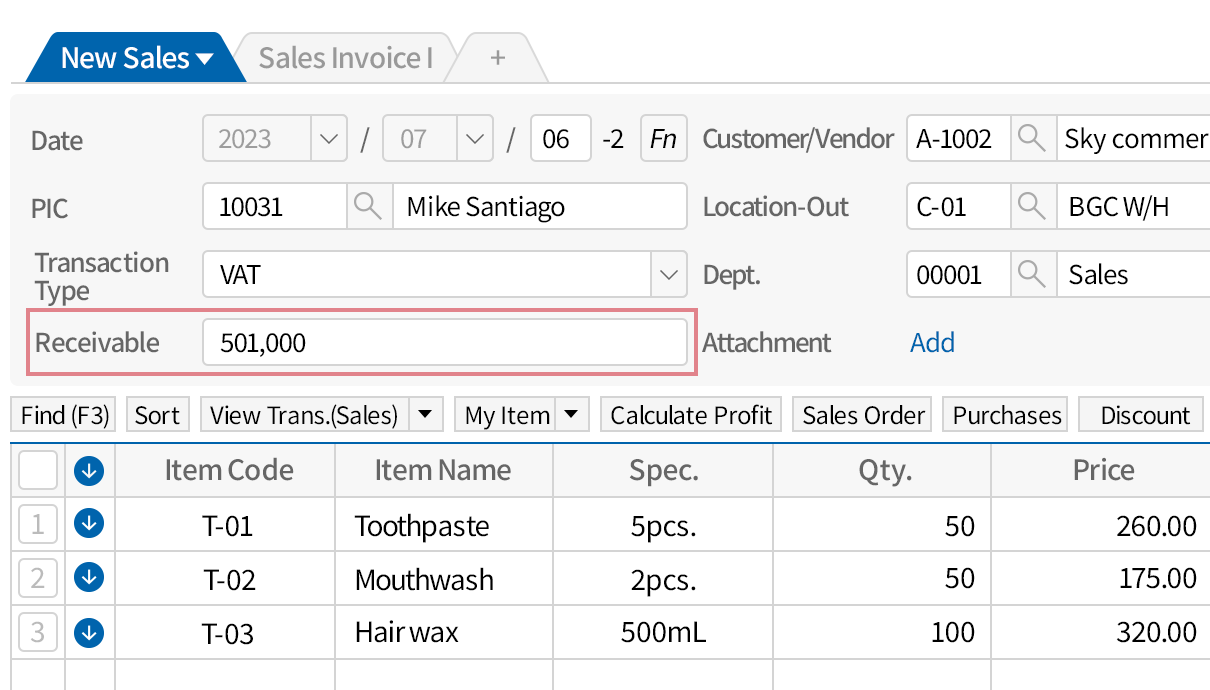Click inside the Receivable amount field
The height and width of the screenshot is (690, 1210).
[445, 342]
